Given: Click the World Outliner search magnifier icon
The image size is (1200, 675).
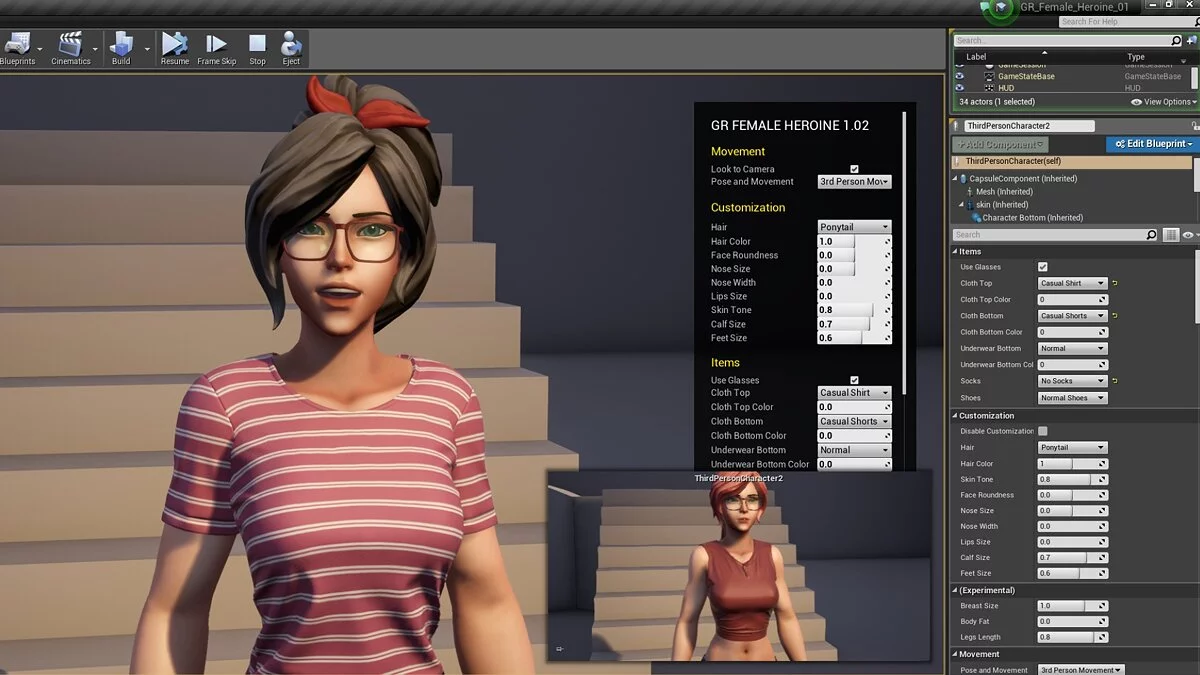Looking at the screenshot, I should click(x=1176, y=41).
